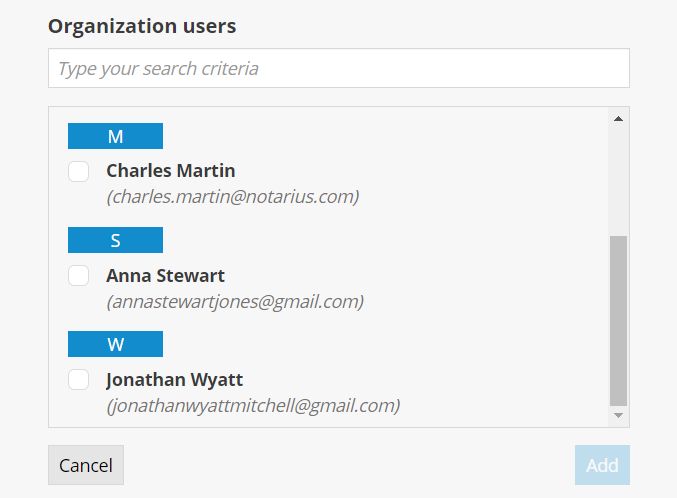Click the search criteria input field
The height and width of the screenshot is (498, 677).
tap(338, 69)
